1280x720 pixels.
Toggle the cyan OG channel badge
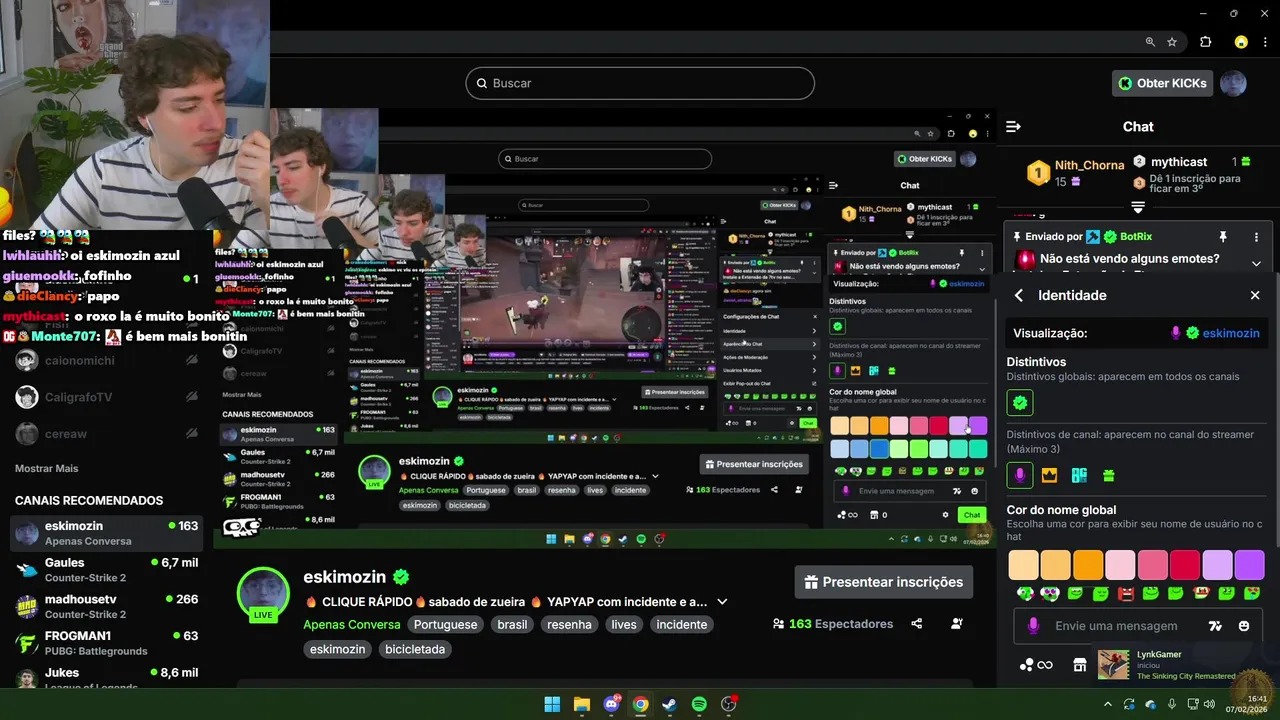pos(1079,475)
